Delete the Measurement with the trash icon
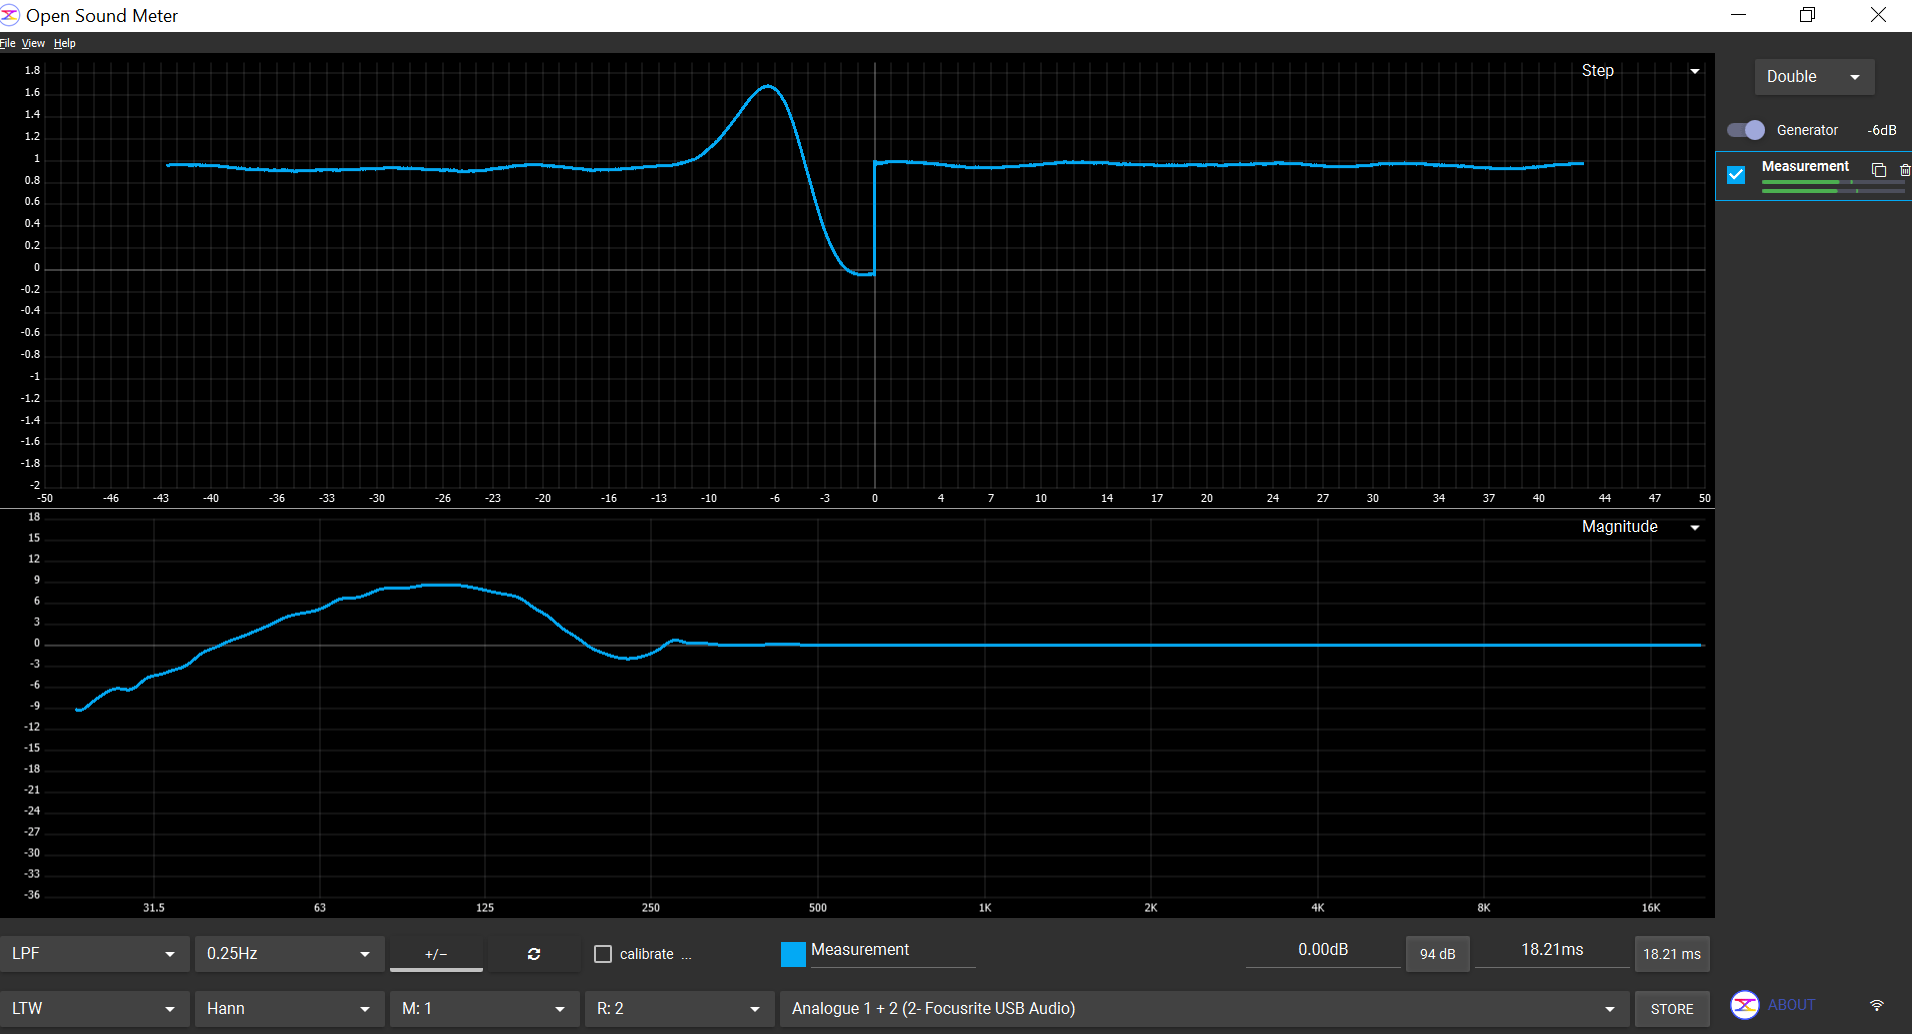This screenshot has height=1034, width=1912. (x=1905, y=170)
